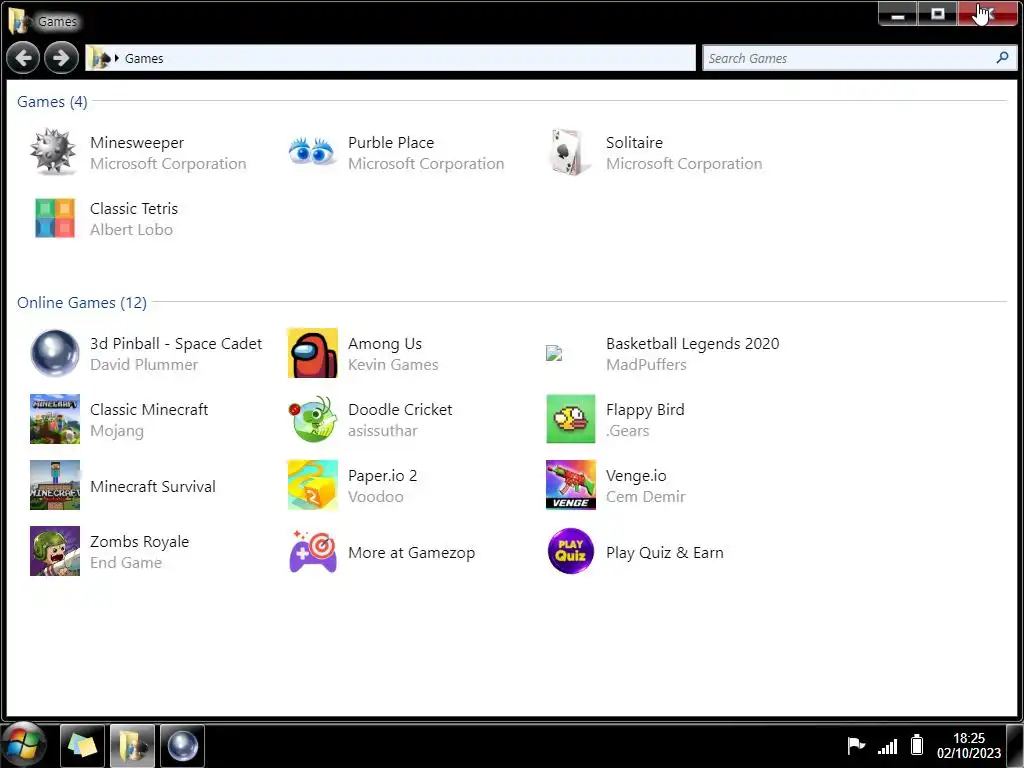The image size is (1024, 768).
Task: Open the clock showing 18:25
Action: point(968,745)
